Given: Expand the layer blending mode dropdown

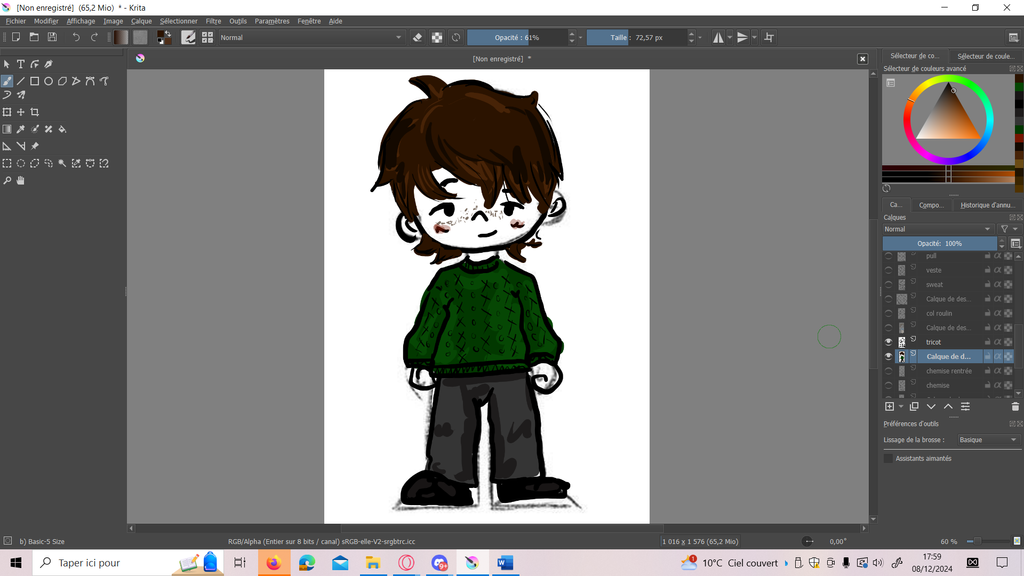Looking at the screenshot, I should (938, 229).
